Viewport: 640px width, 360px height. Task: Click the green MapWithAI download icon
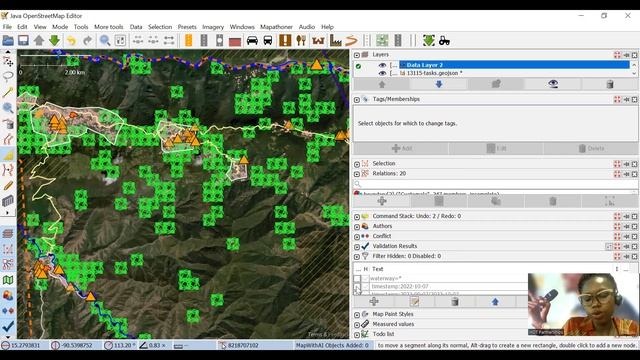point(429,40)
